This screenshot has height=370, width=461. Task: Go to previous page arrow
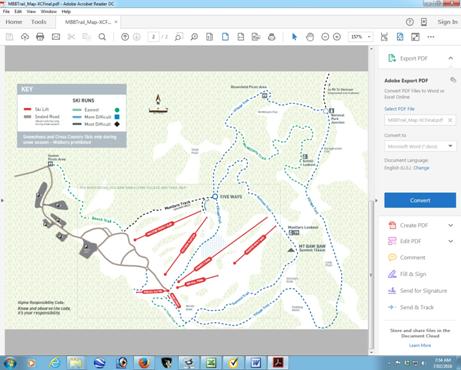pos(125,37)
